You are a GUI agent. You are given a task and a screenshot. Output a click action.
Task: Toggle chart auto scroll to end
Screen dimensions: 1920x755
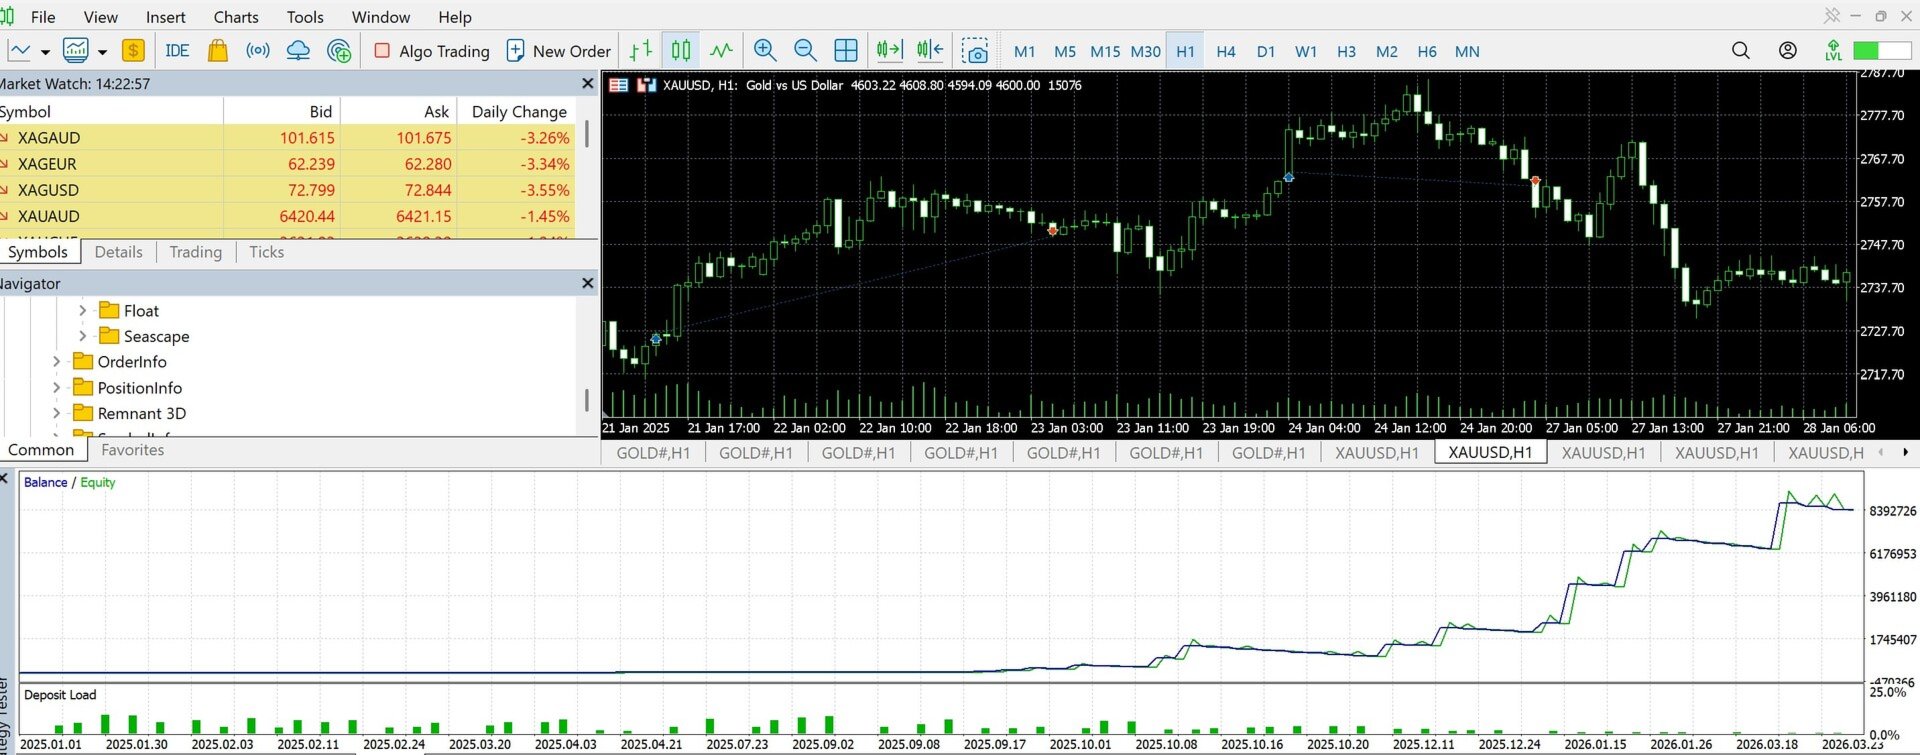[x=889, y=50]
